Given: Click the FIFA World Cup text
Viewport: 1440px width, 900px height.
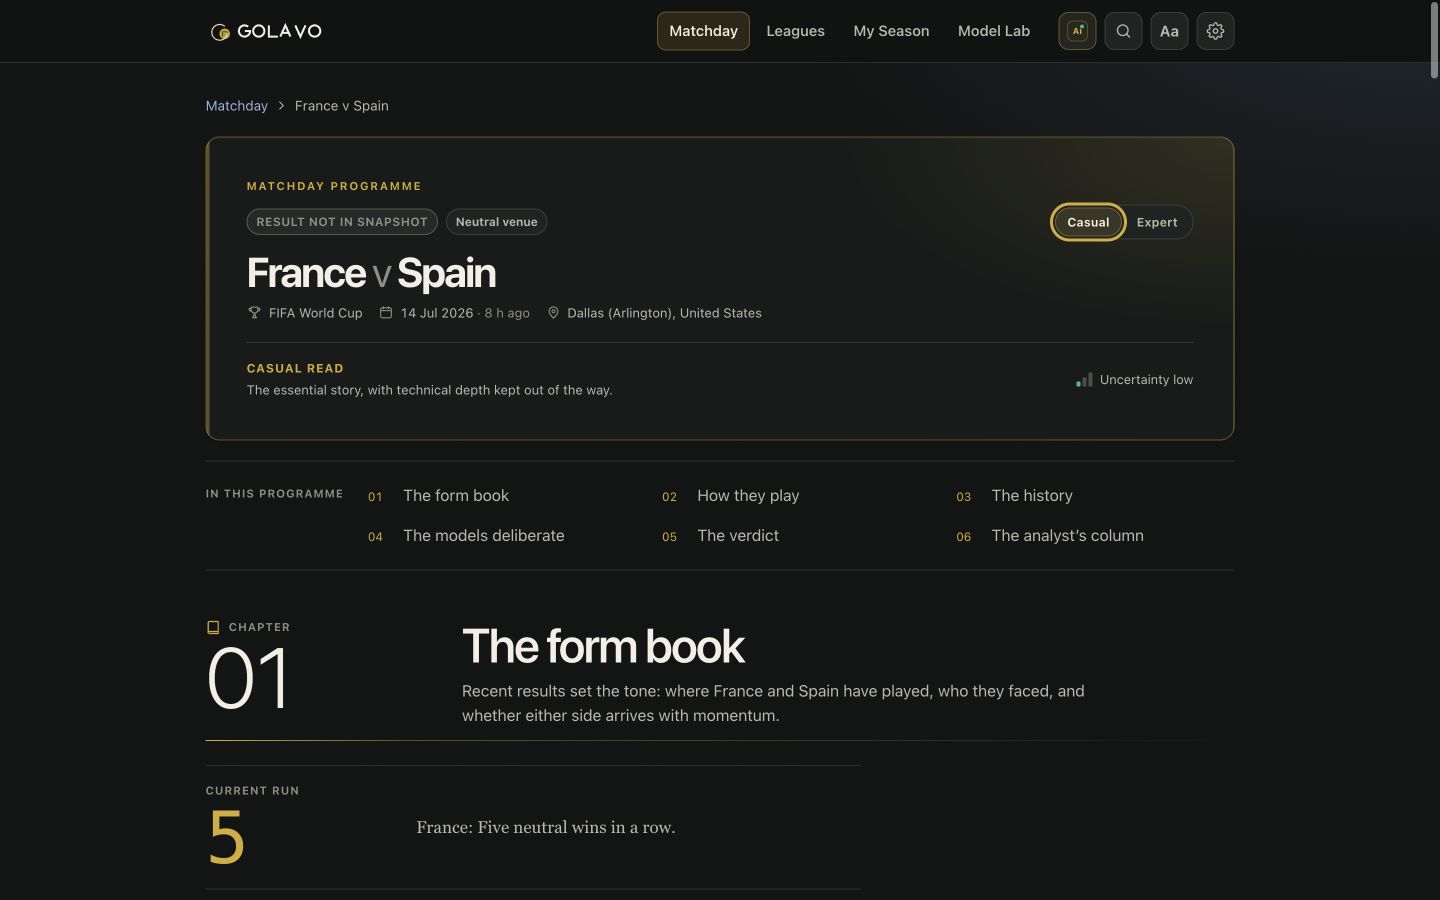Looking at the screenshot, I should pyautogui.click(x=315, y=313).
